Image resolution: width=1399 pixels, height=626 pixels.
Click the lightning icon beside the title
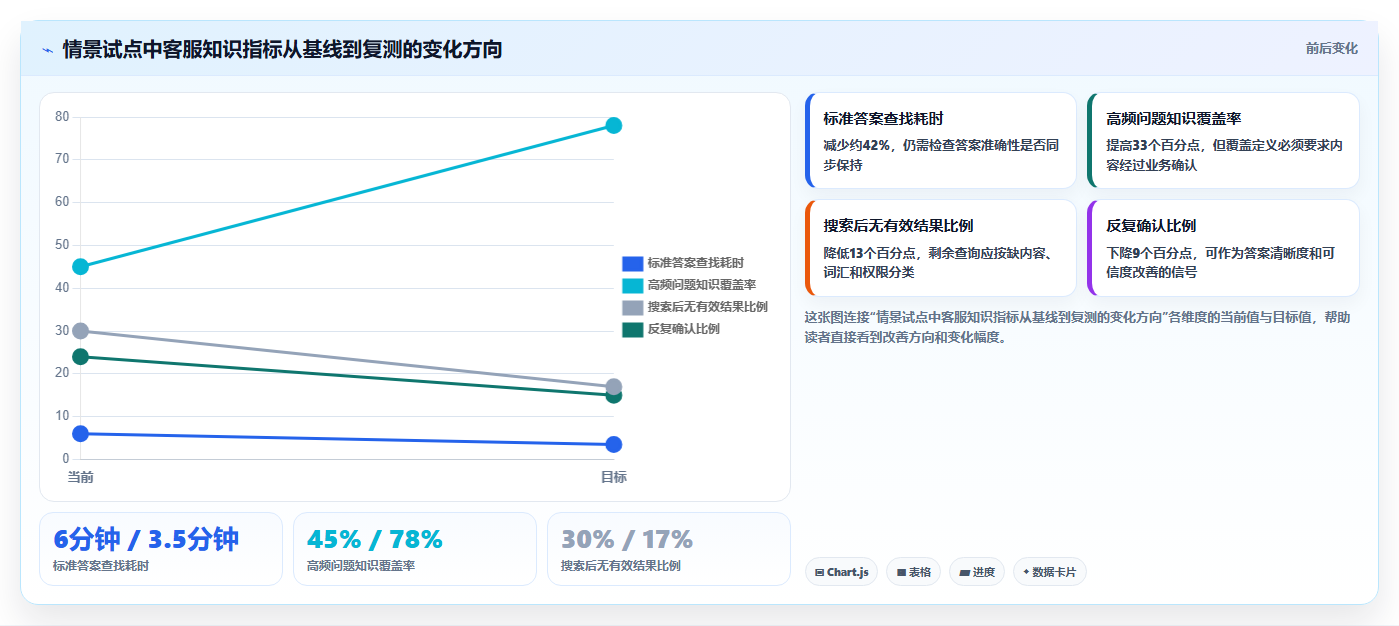[47, 49]
